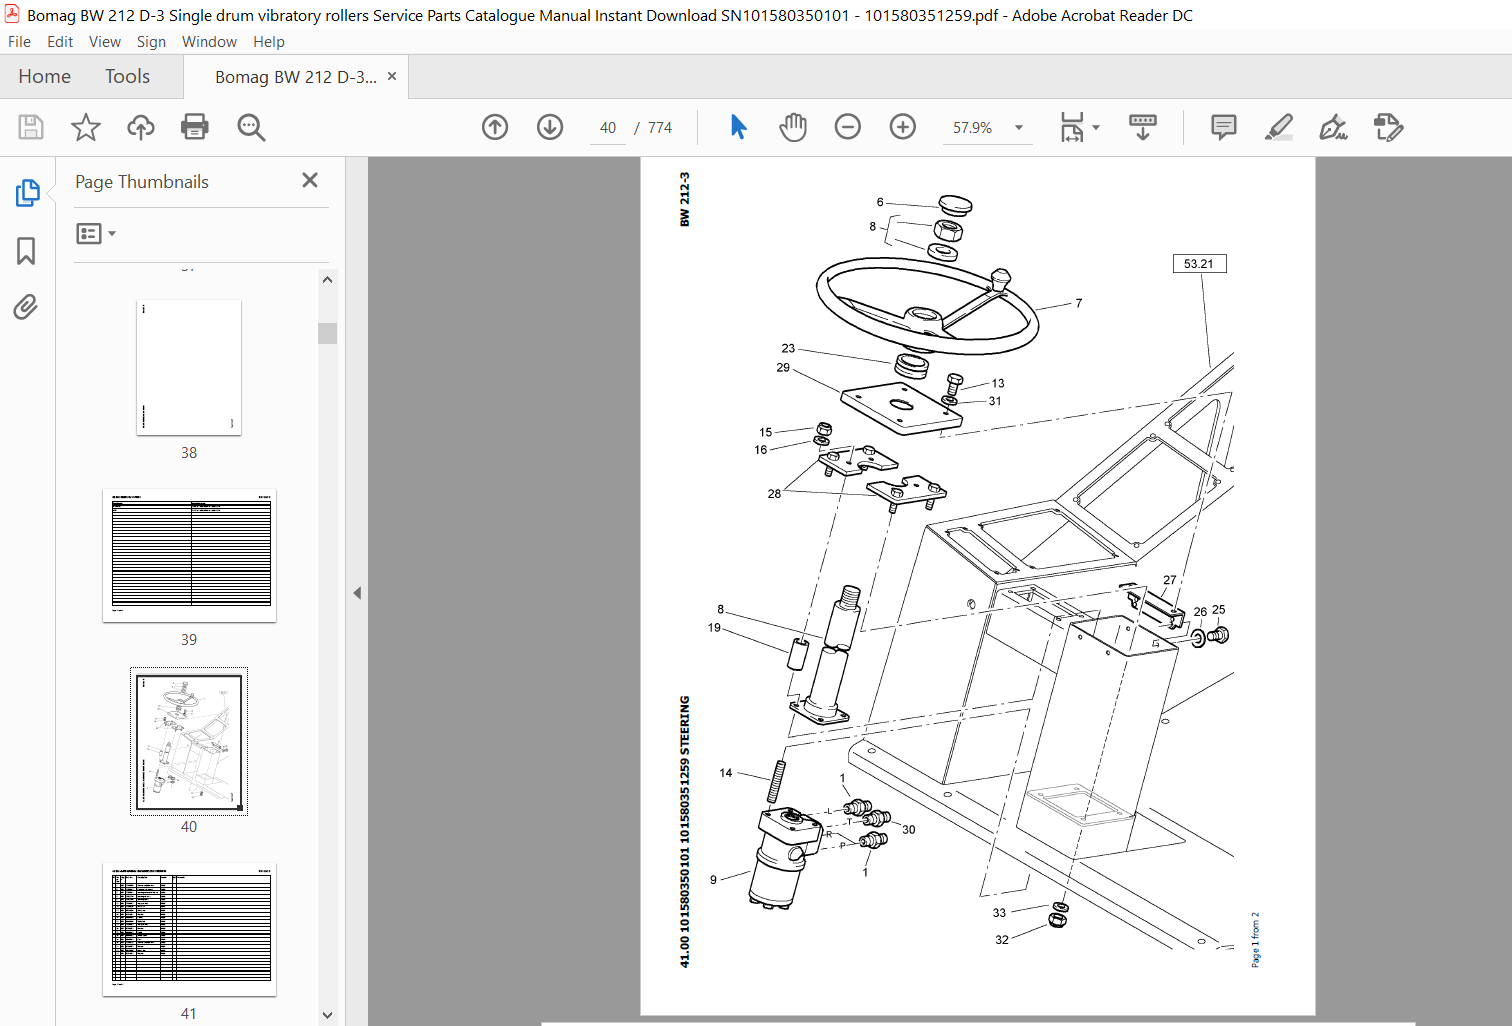Open the File menu
Viewport: 1512px width, 1026px height.
(x=19, y=42)
